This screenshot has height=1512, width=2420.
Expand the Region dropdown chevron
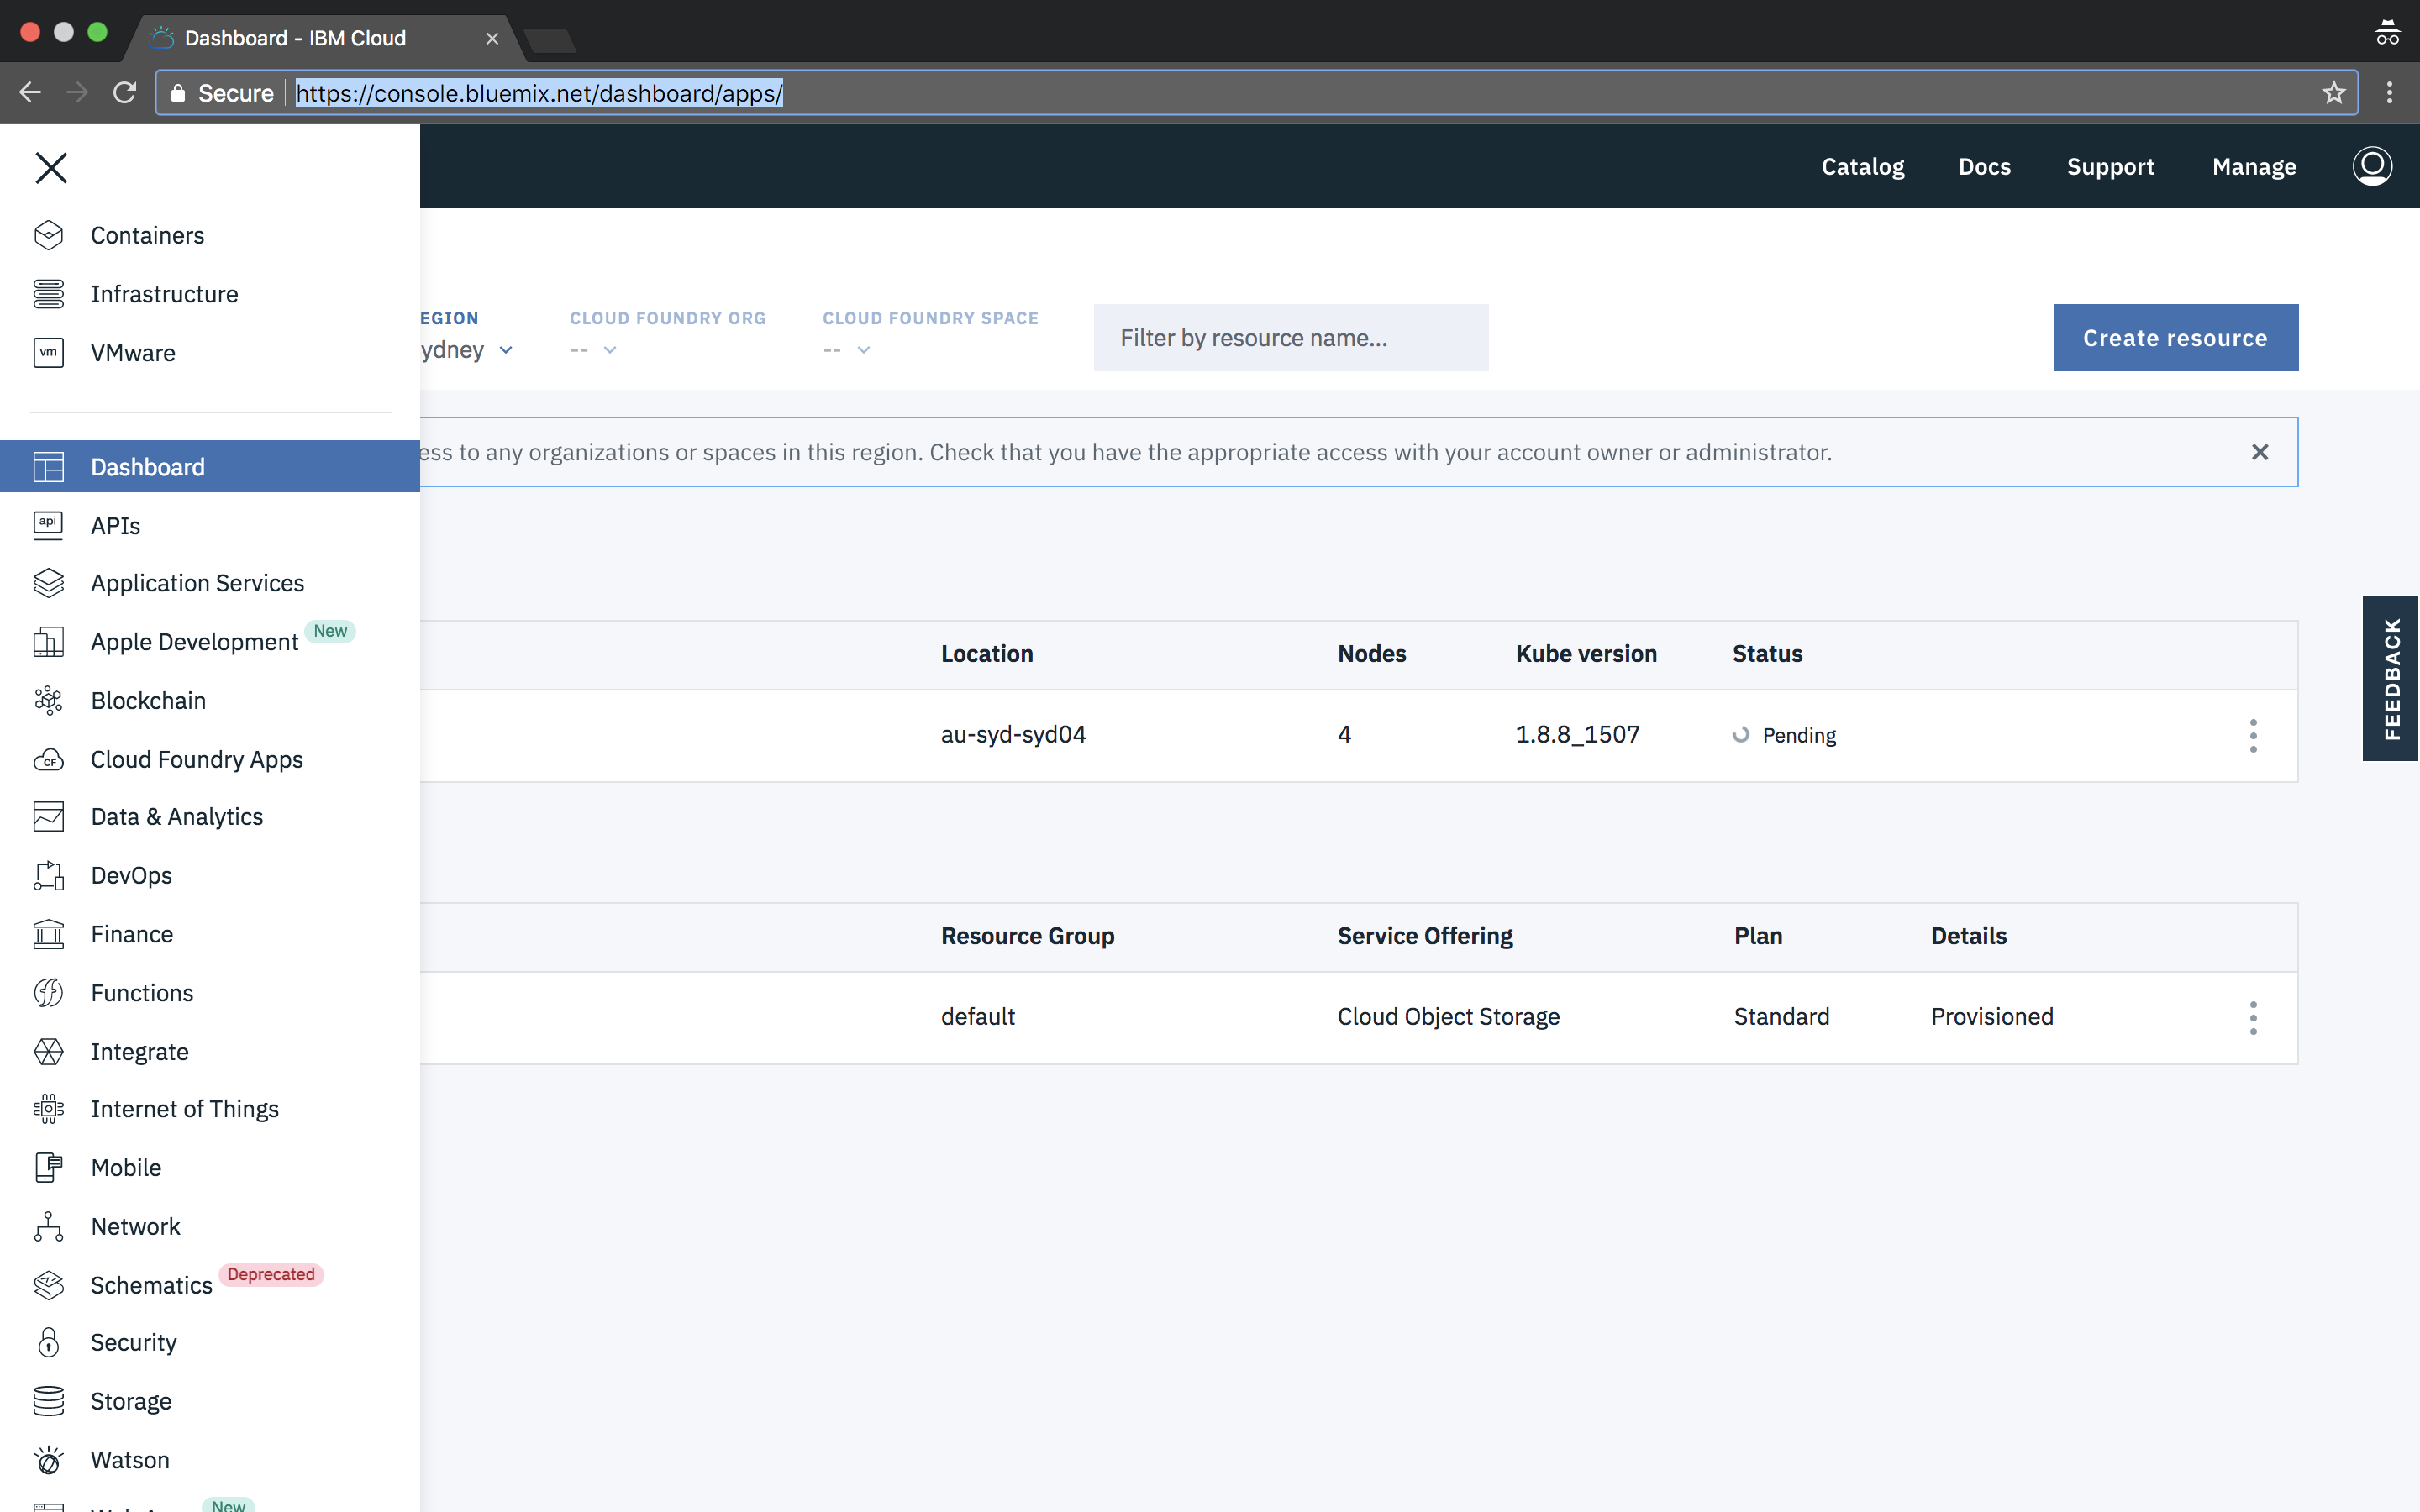pos(506,350)
